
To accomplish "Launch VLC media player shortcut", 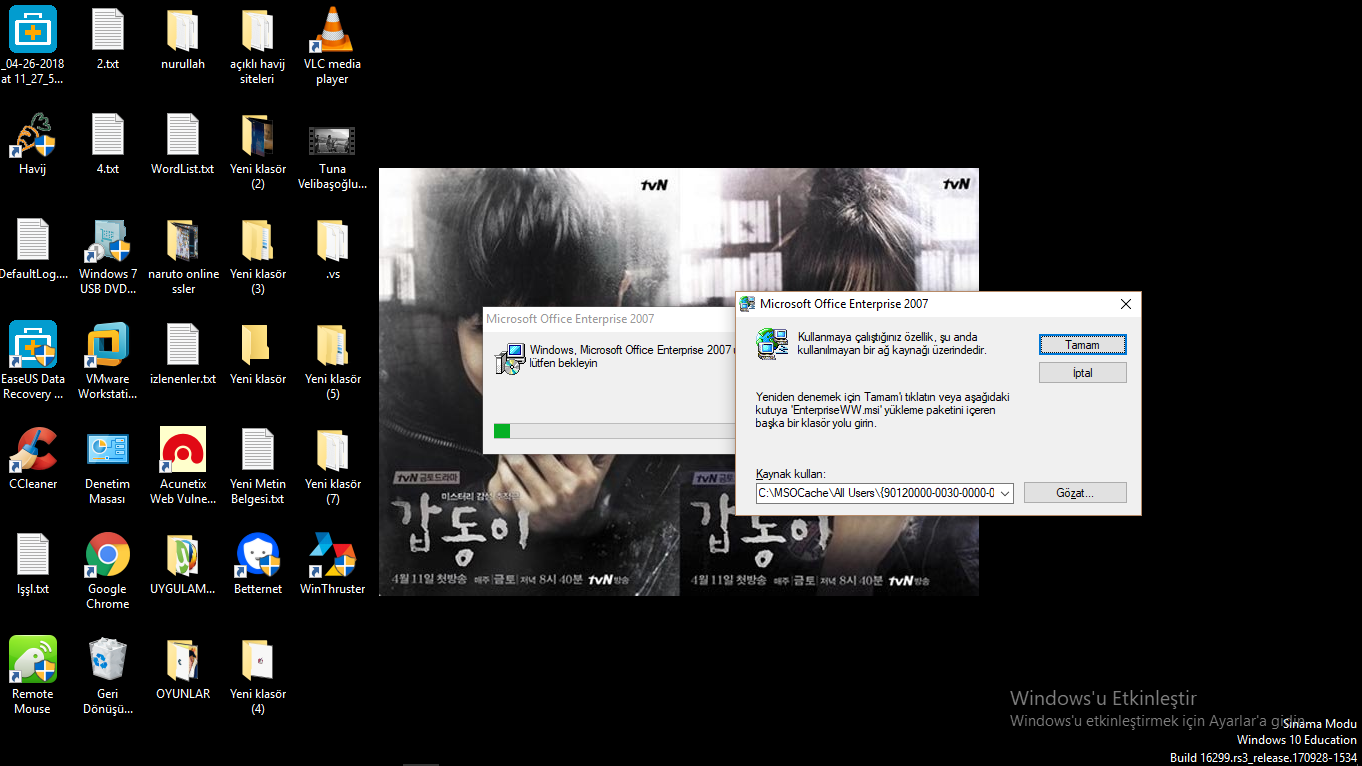I will [332, 46].
